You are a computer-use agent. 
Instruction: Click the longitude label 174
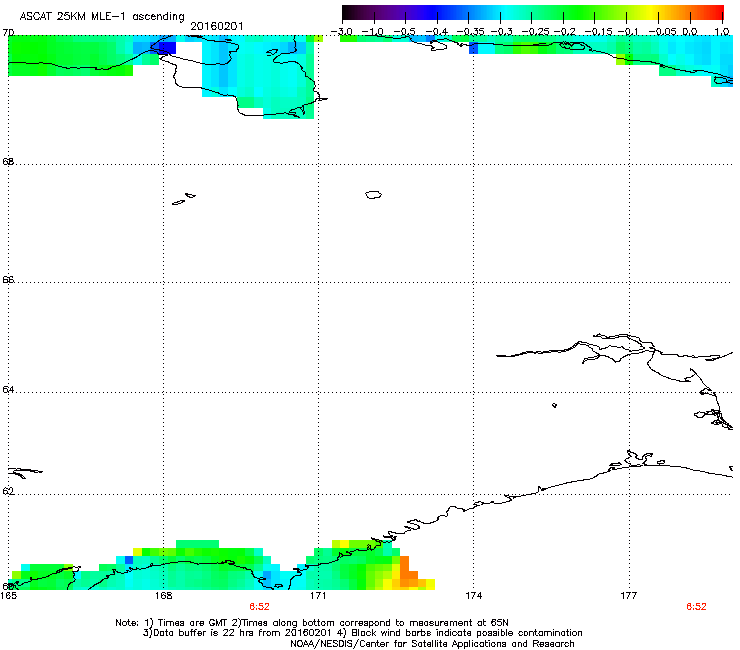point(473,596)
